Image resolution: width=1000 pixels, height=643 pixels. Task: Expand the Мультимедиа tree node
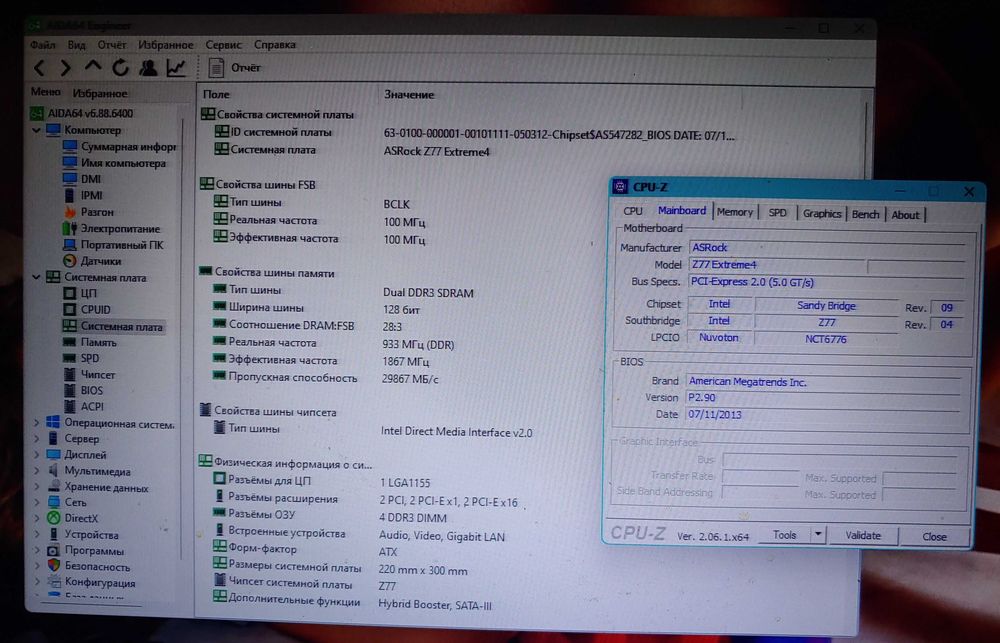pyautogui.click(x=36, y=471)
